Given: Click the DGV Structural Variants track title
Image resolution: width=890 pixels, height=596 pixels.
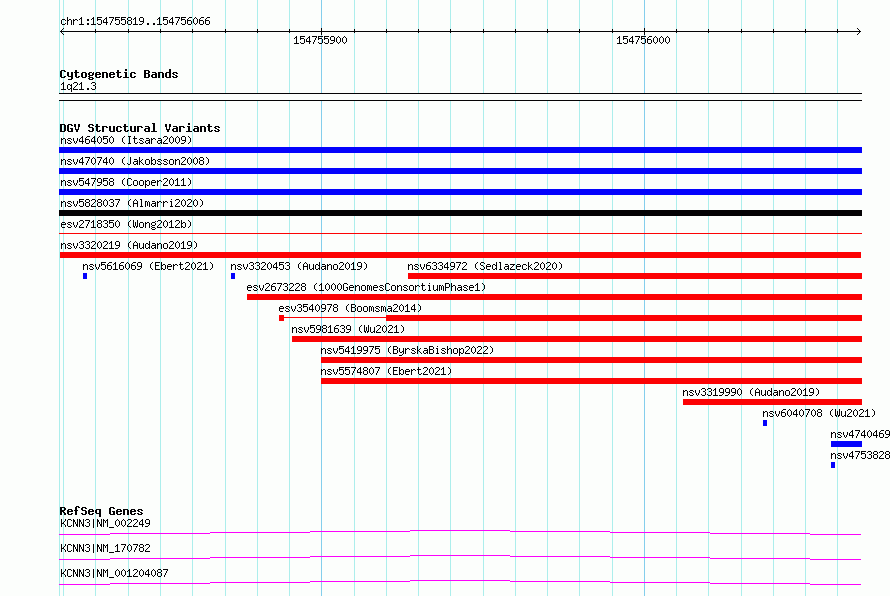Looking at the screenshot, I should pyautogui.click(x=140, y=128).
